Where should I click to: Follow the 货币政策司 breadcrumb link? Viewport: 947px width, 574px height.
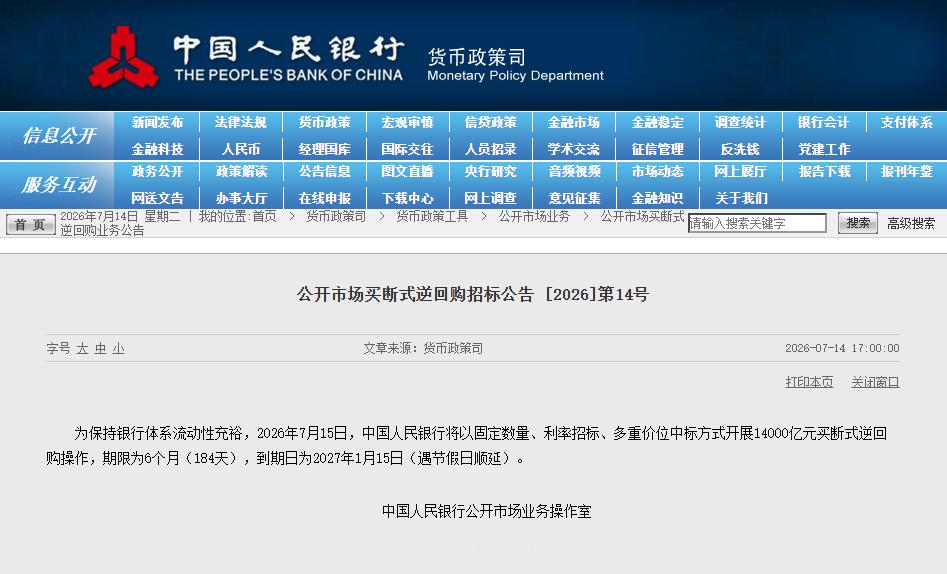(x=336, y=216)
